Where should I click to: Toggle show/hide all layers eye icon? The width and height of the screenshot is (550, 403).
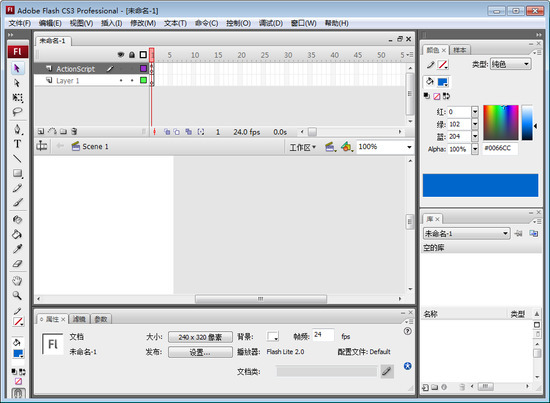click(x=121, y=55)
